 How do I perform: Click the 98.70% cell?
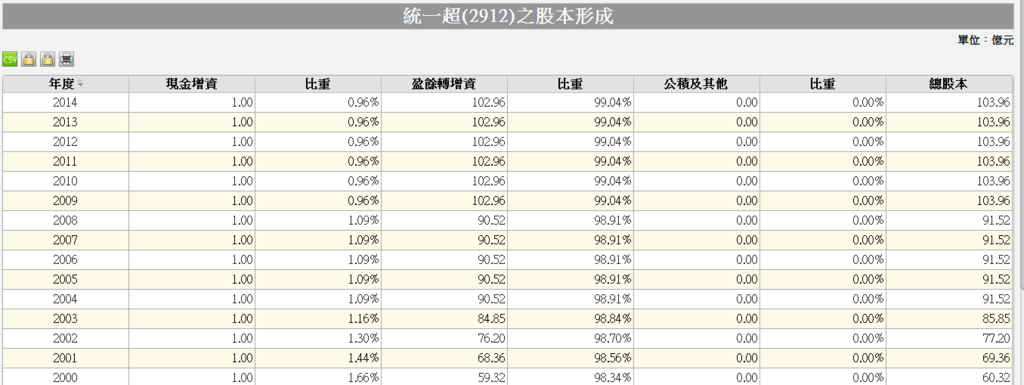pyautogui.click(x=570, y=339)
